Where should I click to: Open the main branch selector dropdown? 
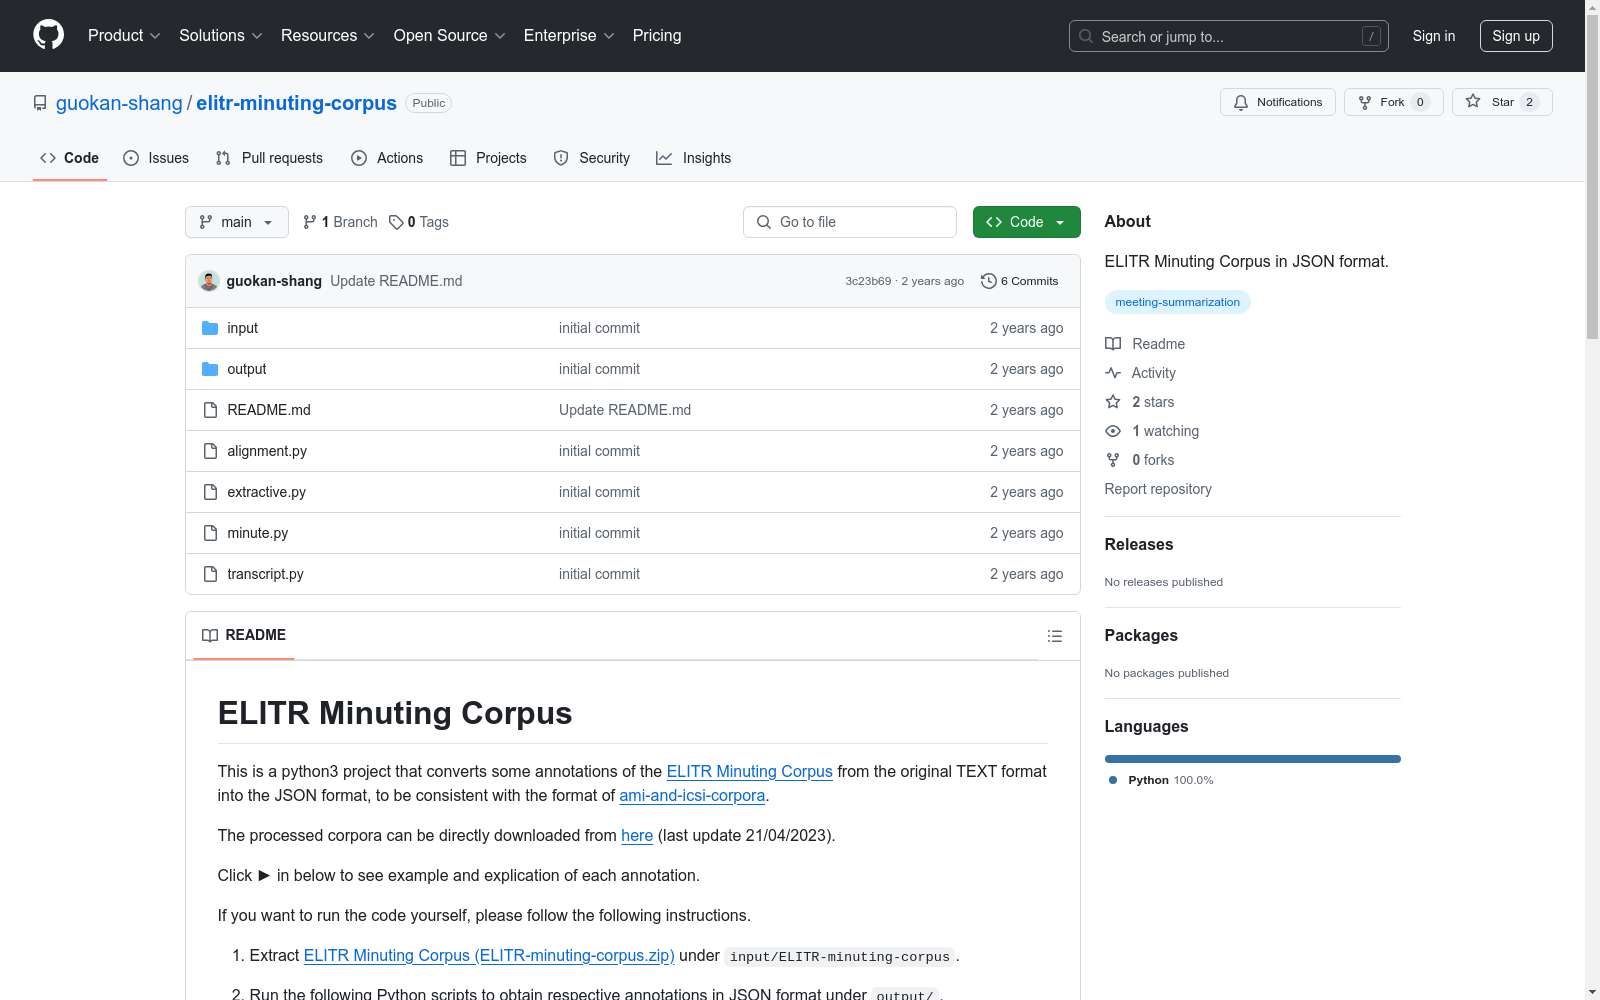(237, 222)
